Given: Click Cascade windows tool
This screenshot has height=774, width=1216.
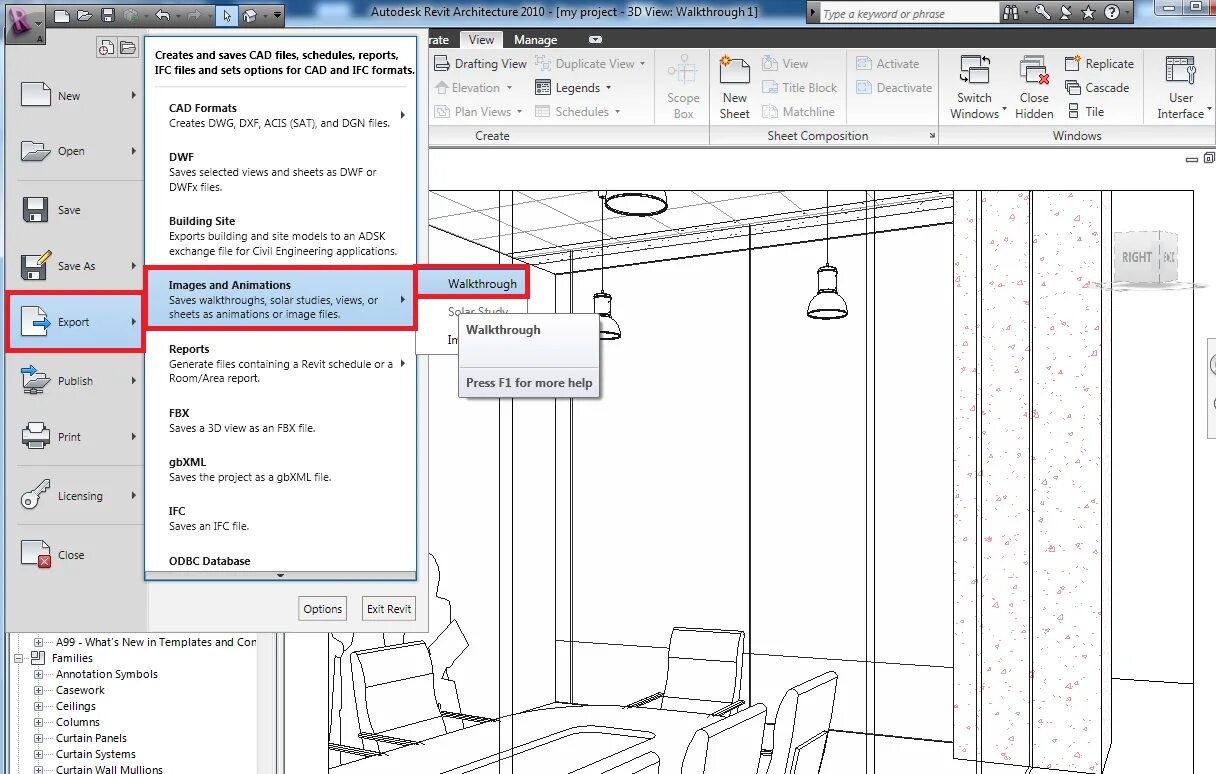Looking at the screenshot, I should click(1097, 88).
